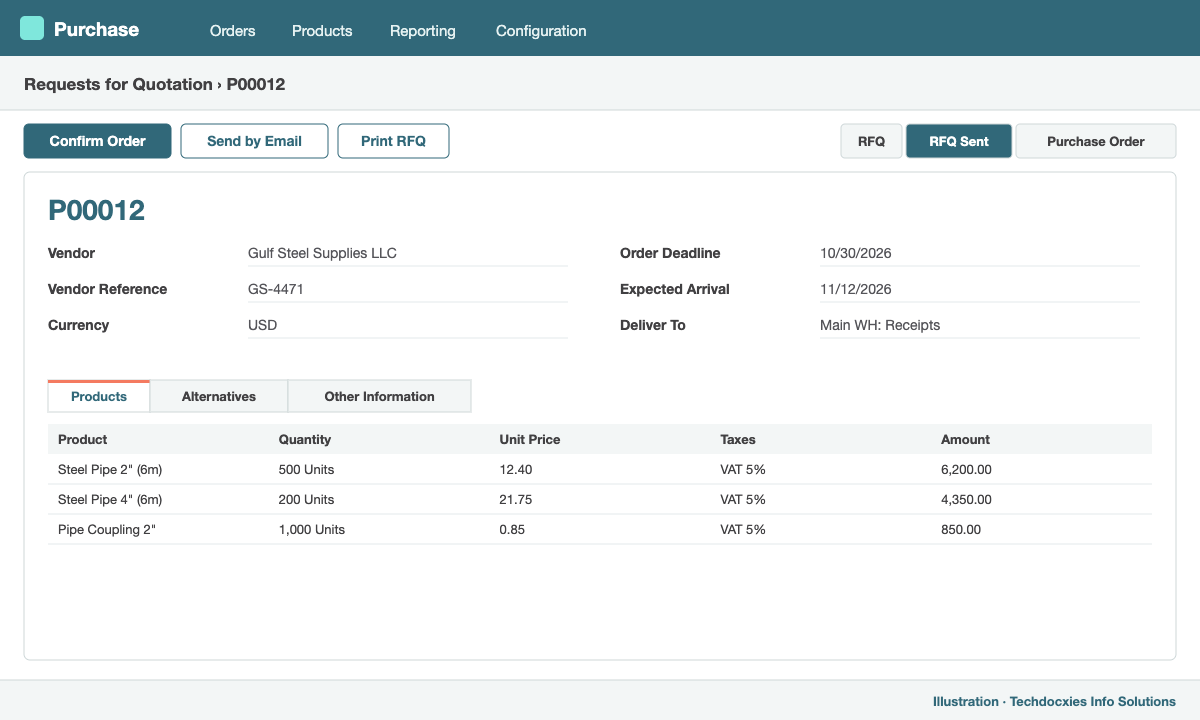Click the Order Deadline field 10/30/2026
Image resolution: width=1200 pixels, height=720 pixels.
tap(980, 254)
